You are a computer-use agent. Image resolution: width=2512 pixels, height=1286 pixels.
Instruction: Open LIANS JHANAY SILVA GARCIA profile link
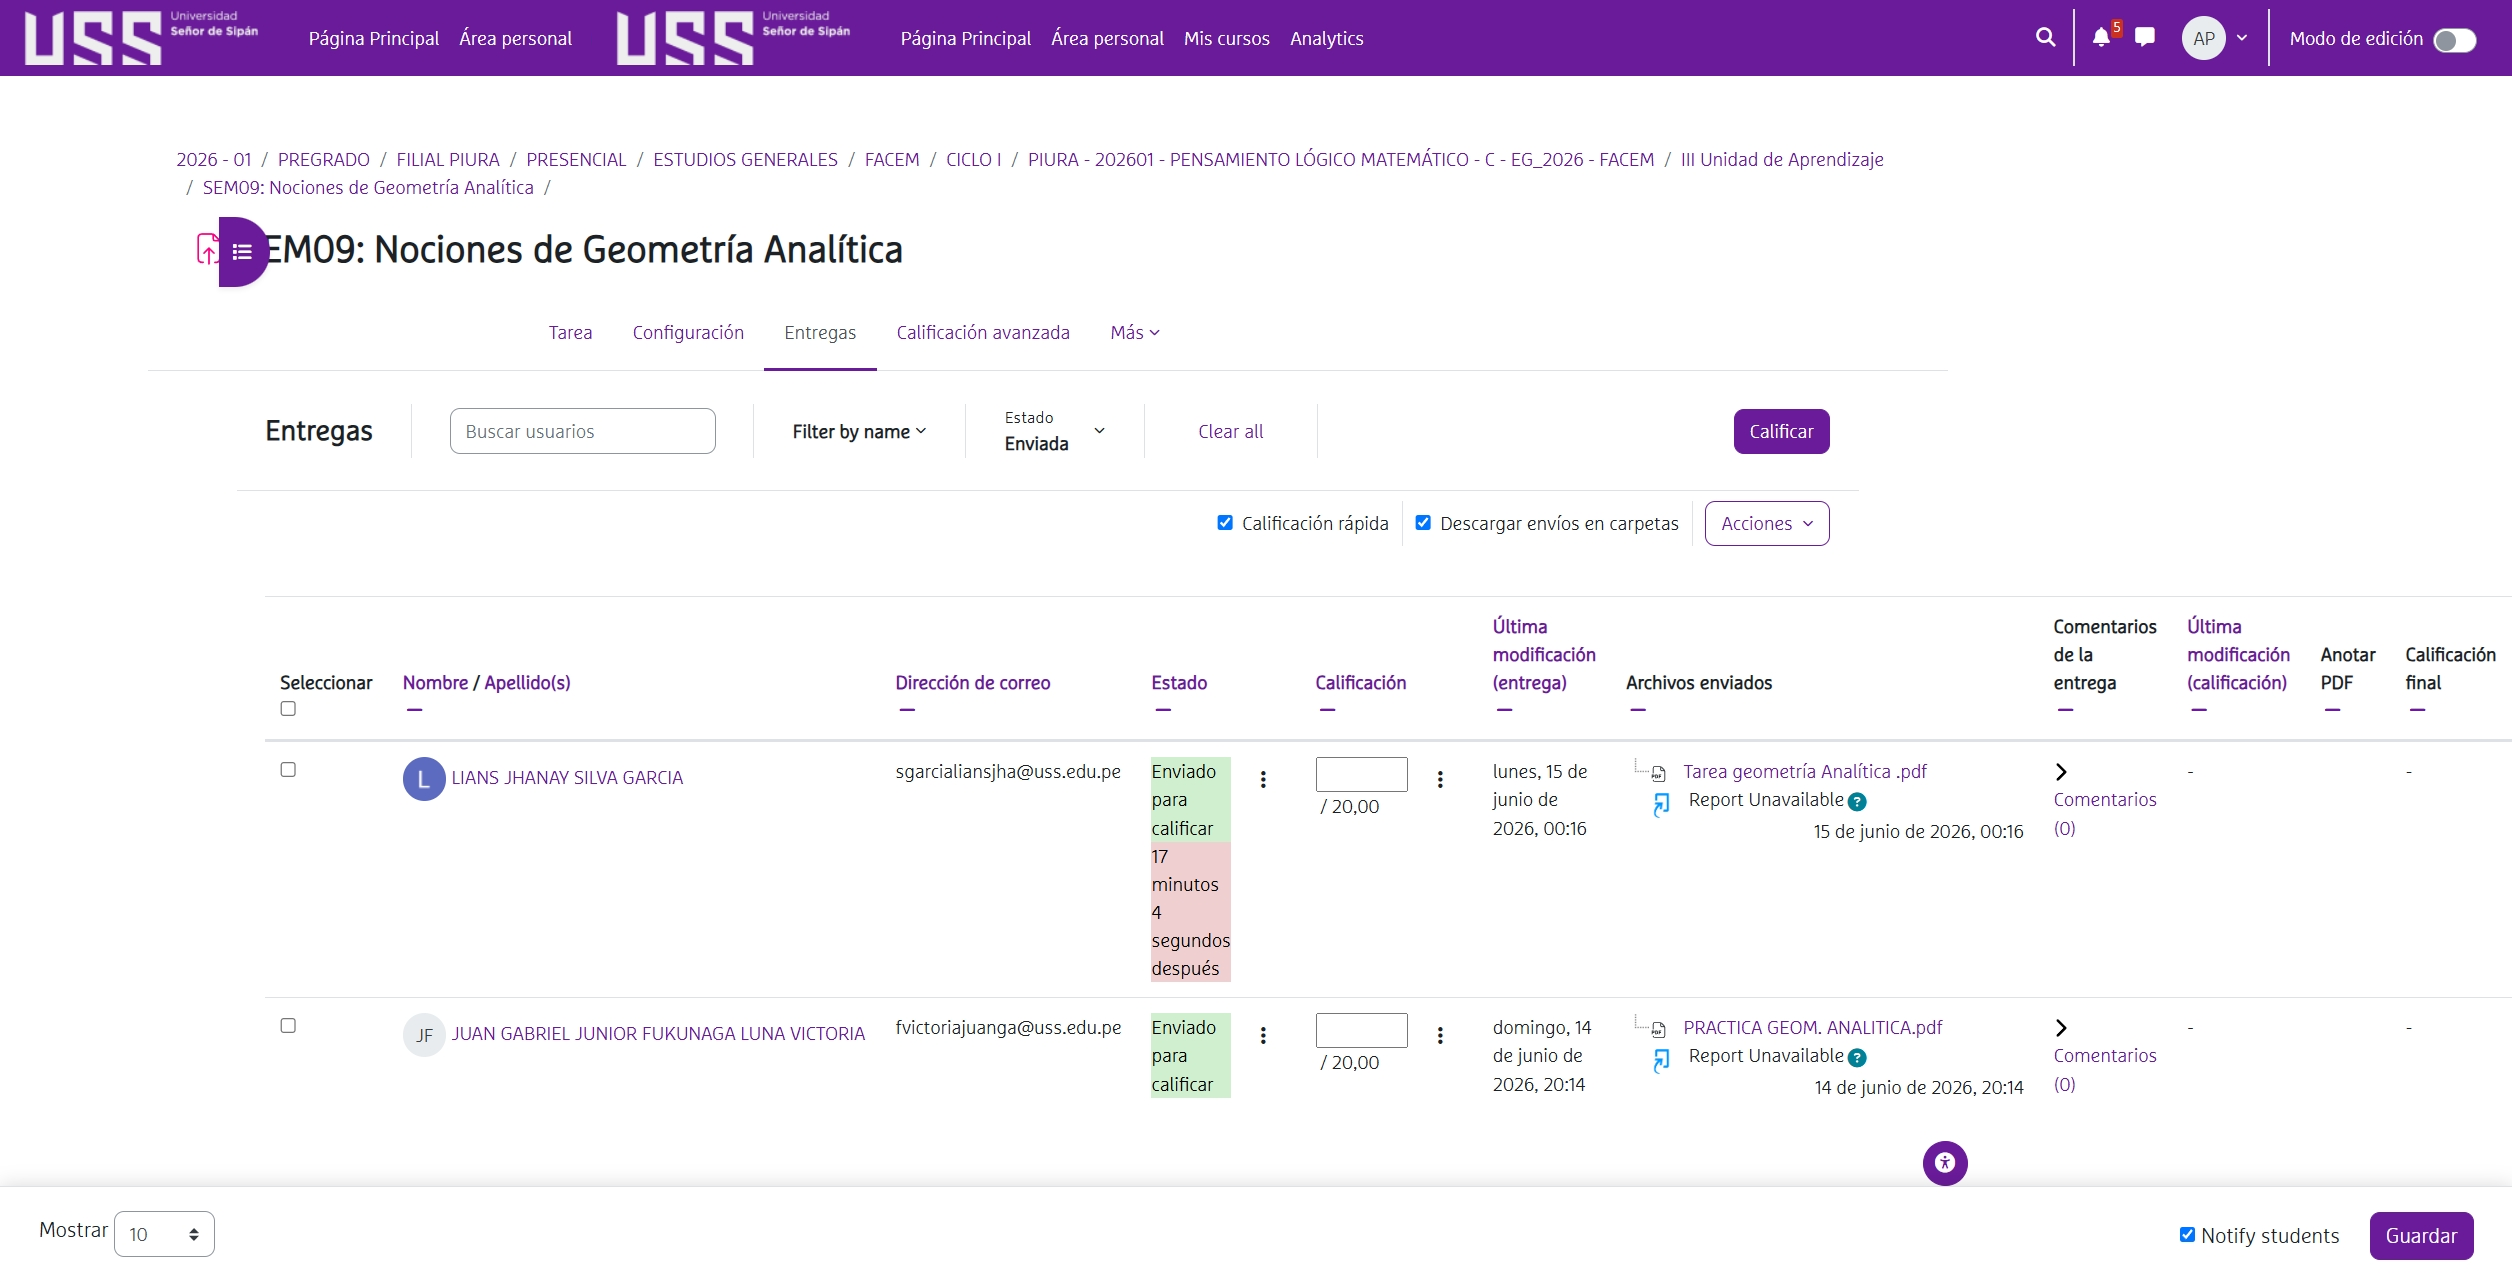coord(567,778)
